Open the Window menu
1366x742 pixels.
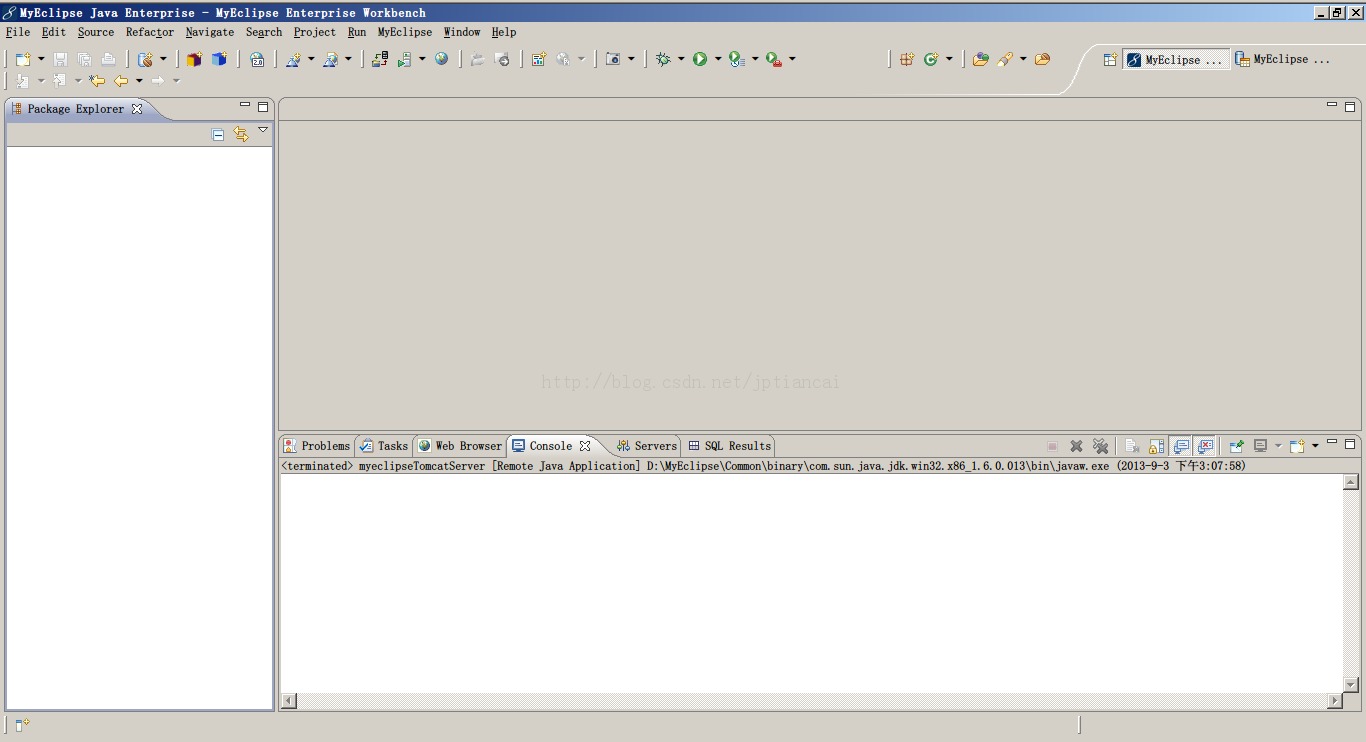click(x=462, y=32)
